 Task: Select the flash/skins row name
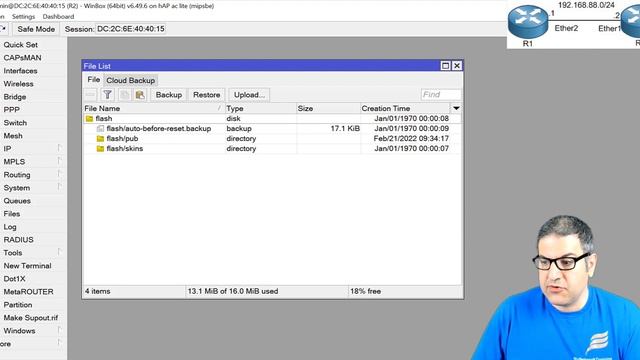[x=124, y=149]
